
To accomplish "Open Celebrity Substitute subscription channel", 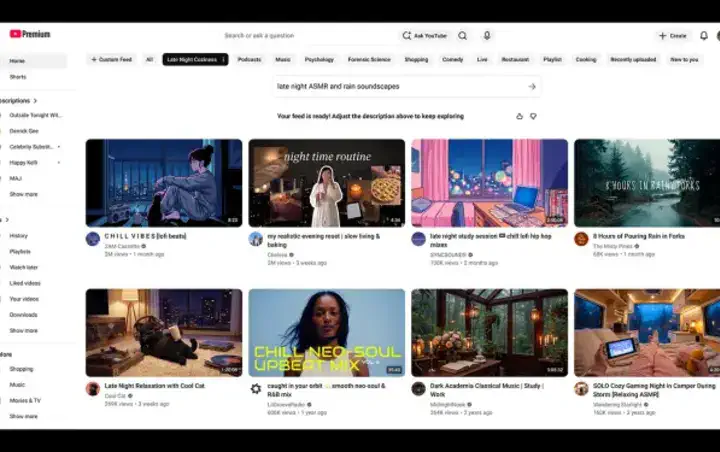I will click(33, 147).
